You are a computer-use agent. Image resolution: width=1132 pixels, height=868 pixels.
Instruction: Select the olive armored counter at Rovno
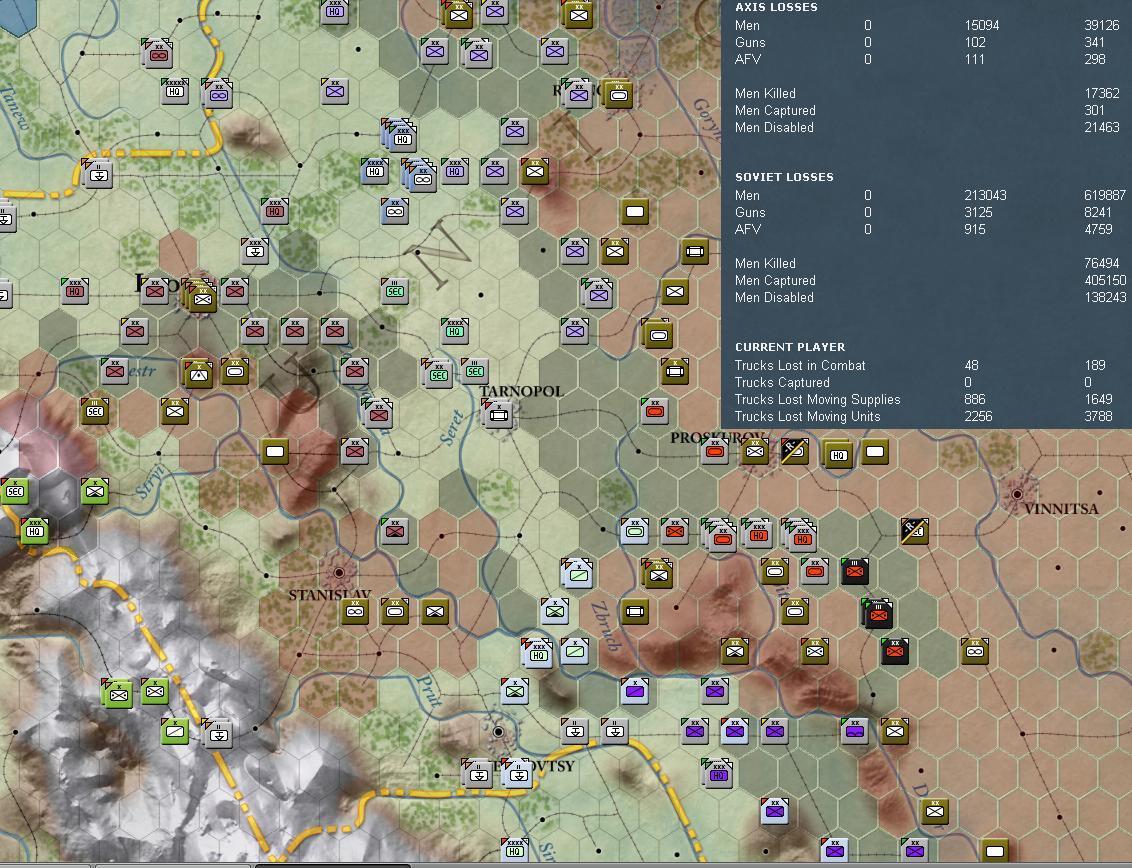617,95
